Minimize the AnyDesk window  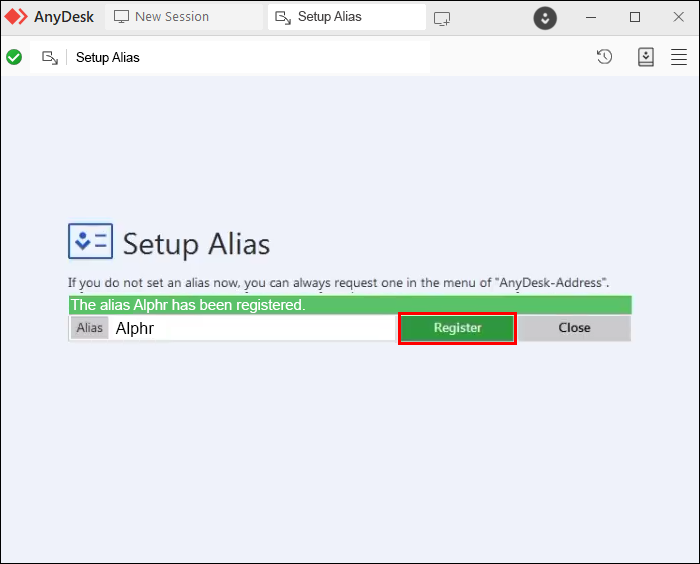pyautogui.click(x=591, y=17)
